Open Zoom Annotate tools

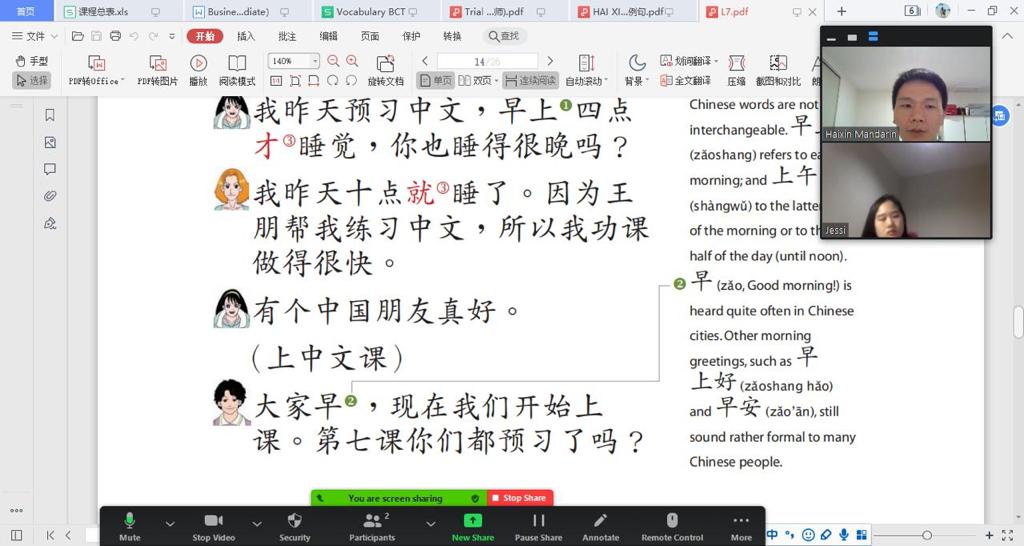tap(600, 526)
